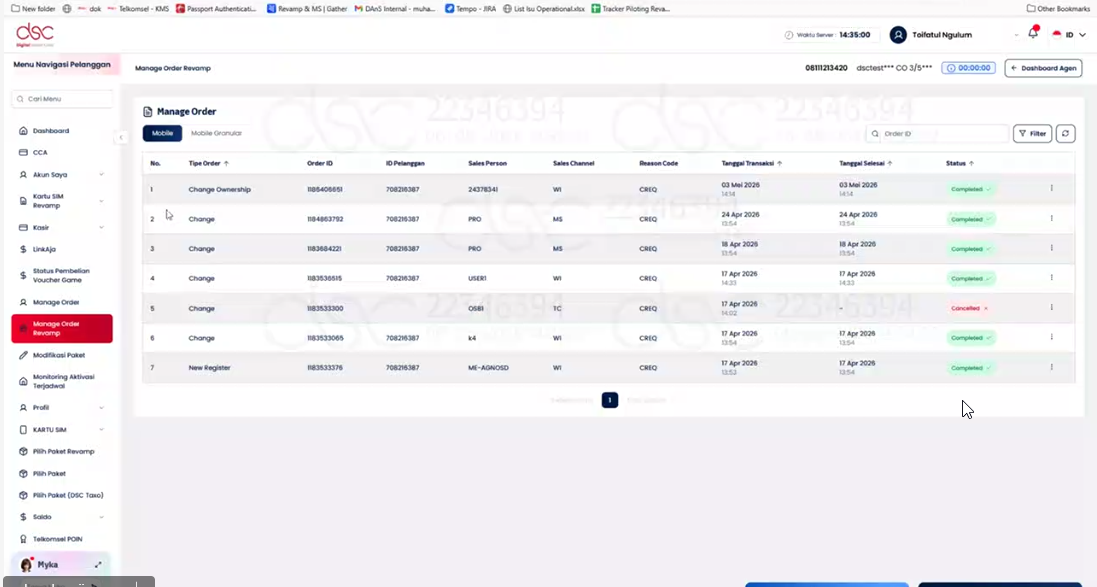Open row actions for cancelled order 1183533300
The image size is (1097, 587).
[x=1052, y=307]
